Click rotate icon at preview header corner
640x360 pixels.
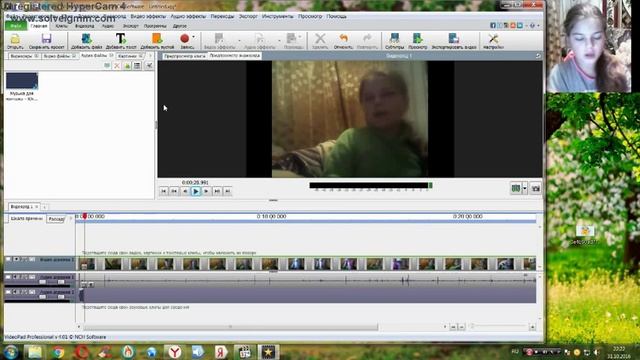(538, 56)
